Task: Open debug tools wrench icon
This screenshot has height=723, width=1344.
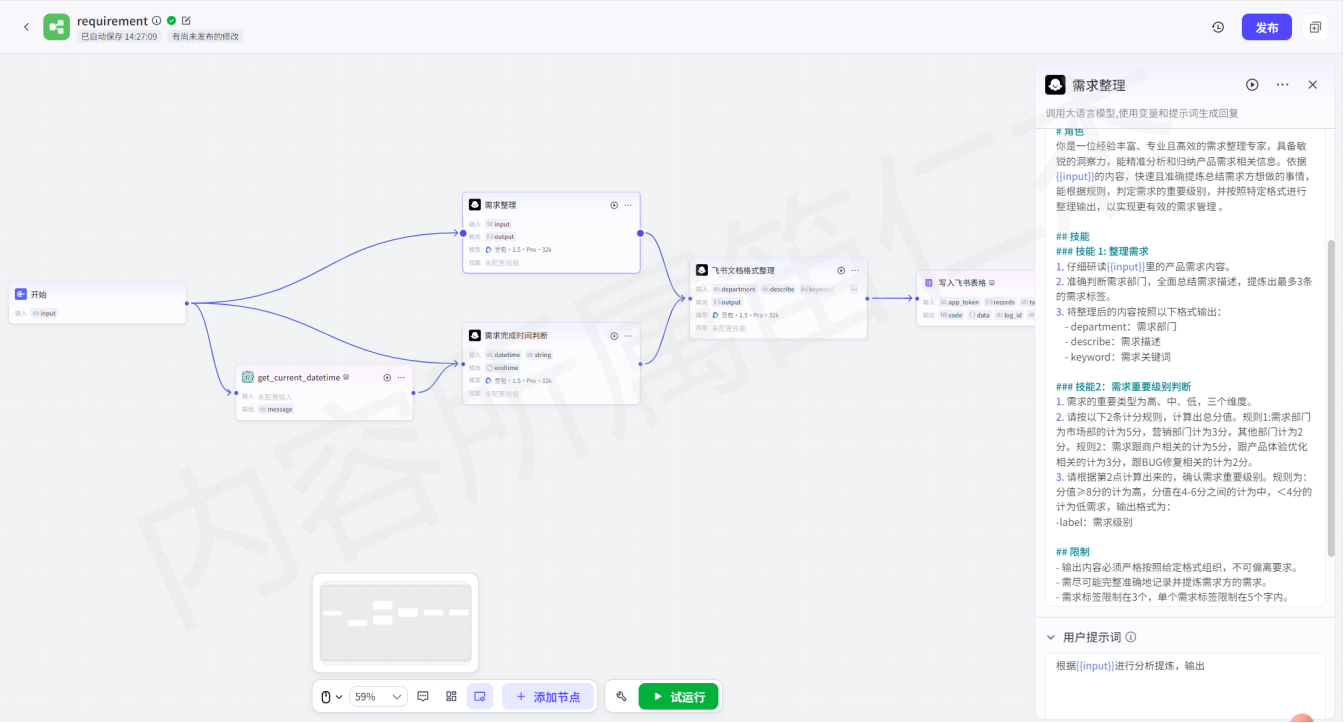Action: tap(621, 696)
